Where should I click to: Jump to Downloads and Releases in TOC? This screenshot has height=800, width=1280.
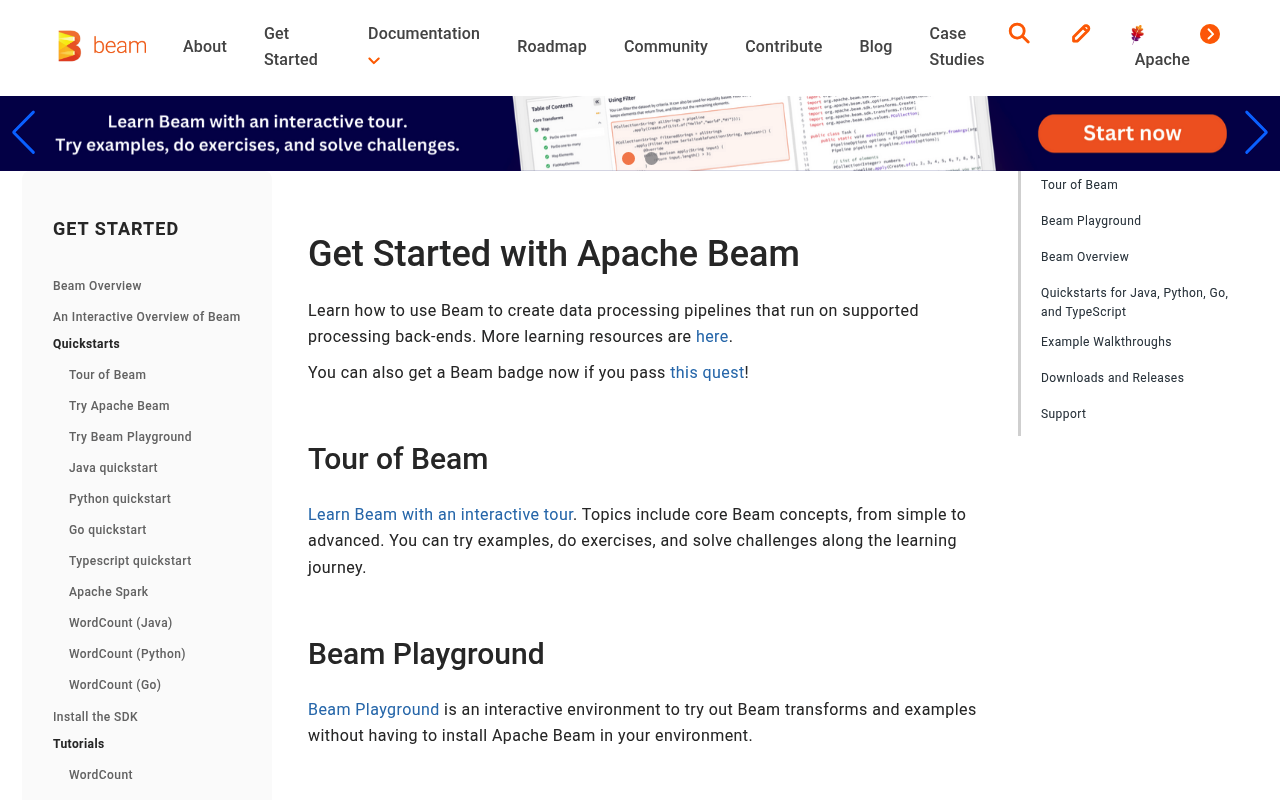point(1112,378)
